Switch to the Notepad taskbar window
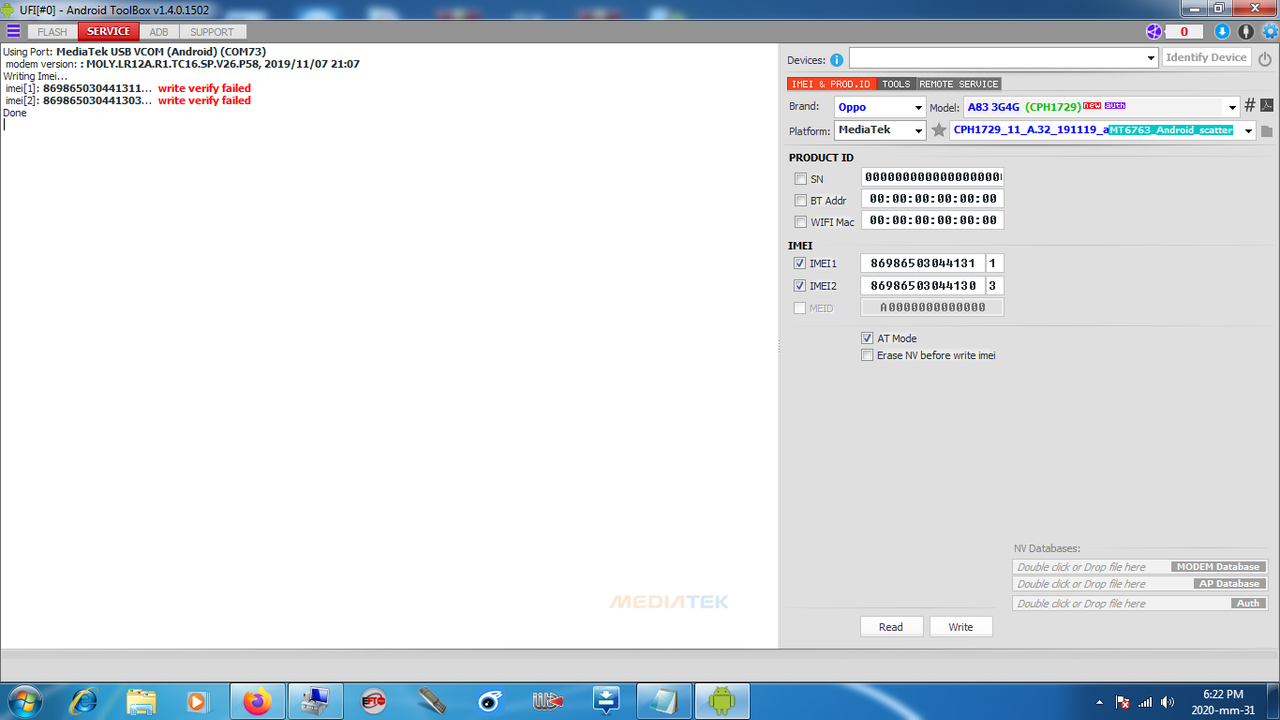Image resolution: width=1280 pixels, height=720 pixels. pos(663,701)
